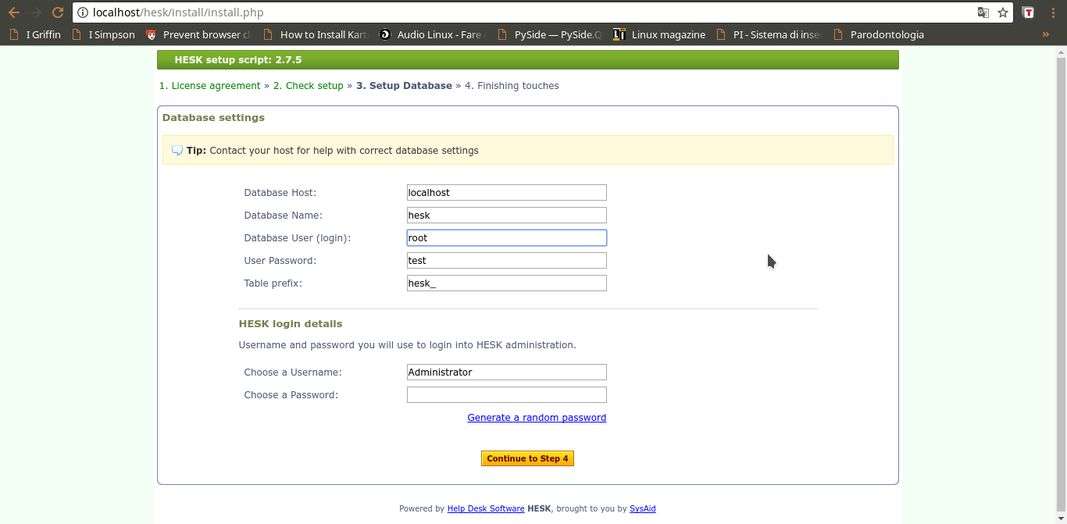This screenshot has width=1067, height=524.
Task: Click the Choose a Username label
Action: 293,372
